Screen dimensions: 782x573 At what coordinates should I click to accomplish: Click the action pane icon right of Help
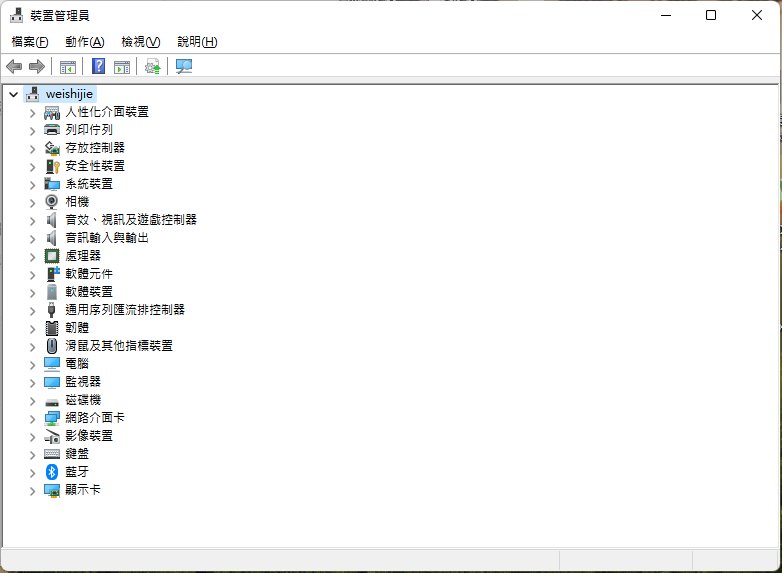[x=122, y=67]
